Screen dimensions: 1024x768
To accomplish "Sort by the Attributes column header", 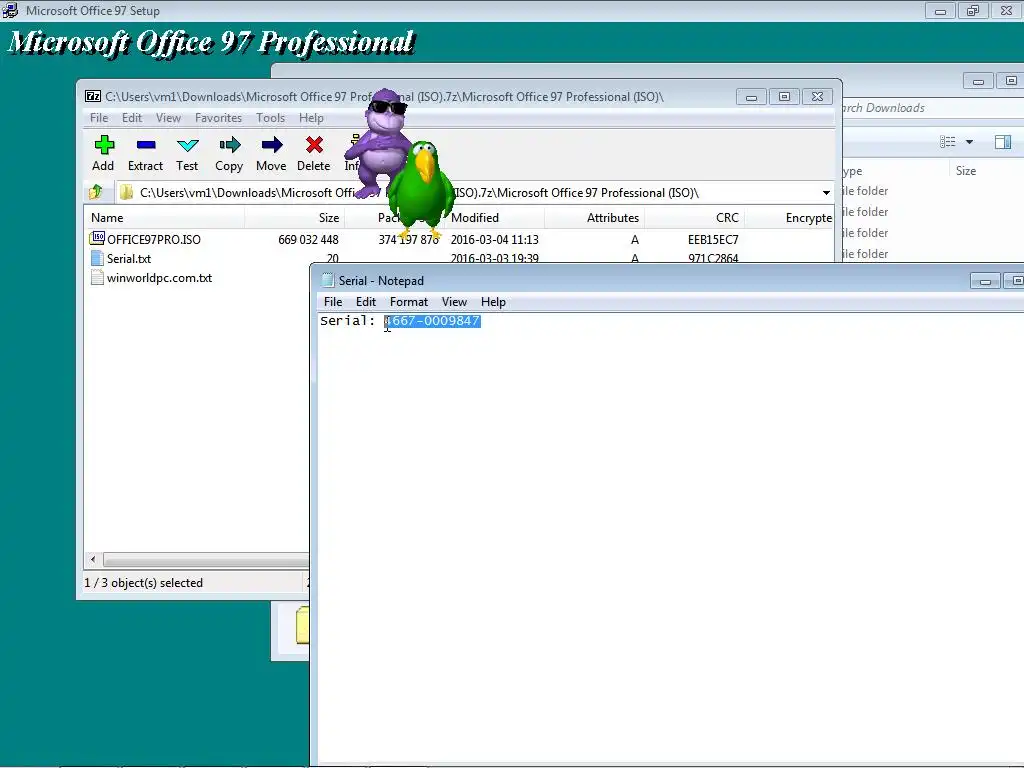I will point(594,217).
